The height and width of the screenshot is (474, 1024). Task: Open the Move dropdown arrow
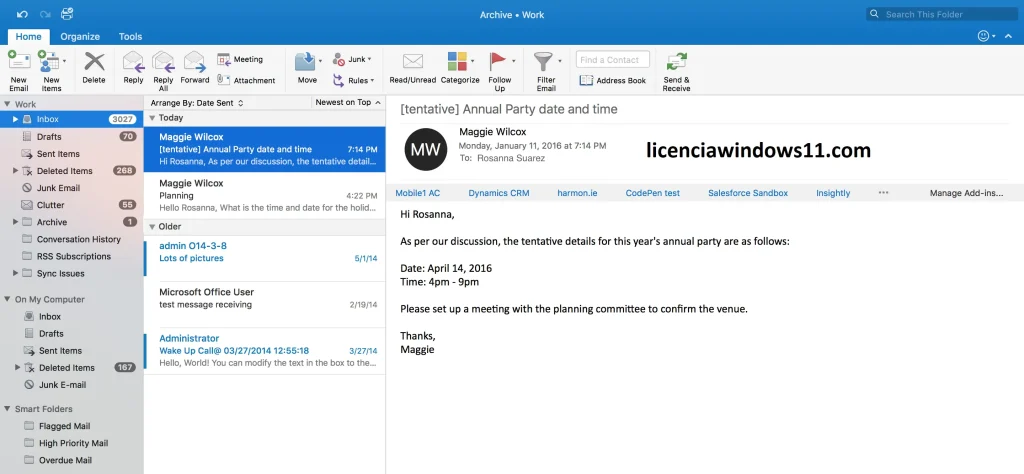pyautogui.click(x=320, y=61)
